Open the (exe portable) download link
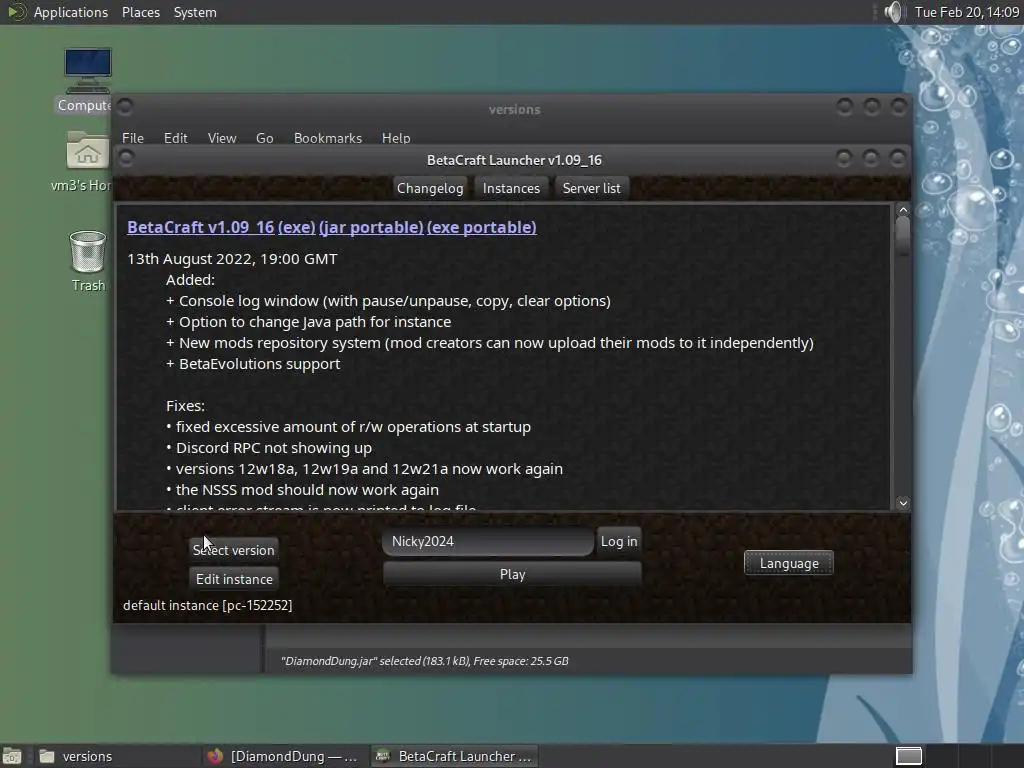 pos(482,227)
